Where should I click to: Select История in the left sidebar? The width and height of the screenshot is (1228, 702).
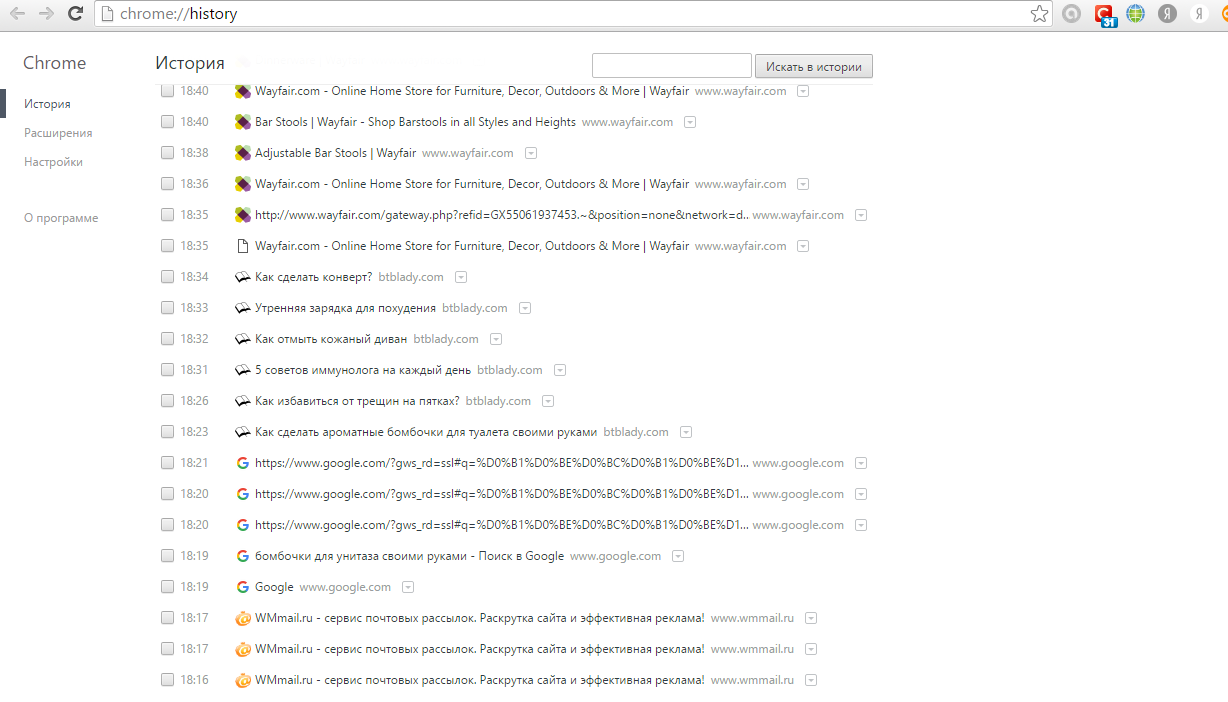[47, 104]
